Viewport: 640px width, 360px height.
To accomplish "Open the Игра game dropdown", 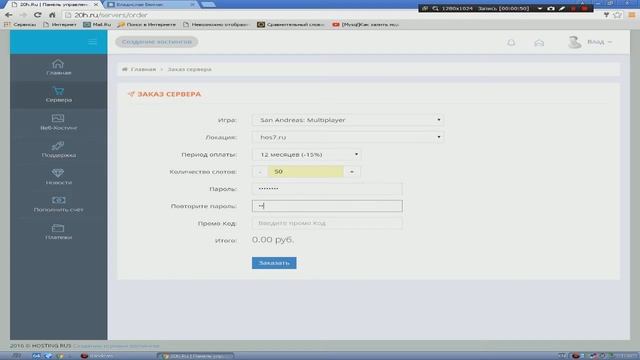I will pyautogui.click(x=348, y=120).
